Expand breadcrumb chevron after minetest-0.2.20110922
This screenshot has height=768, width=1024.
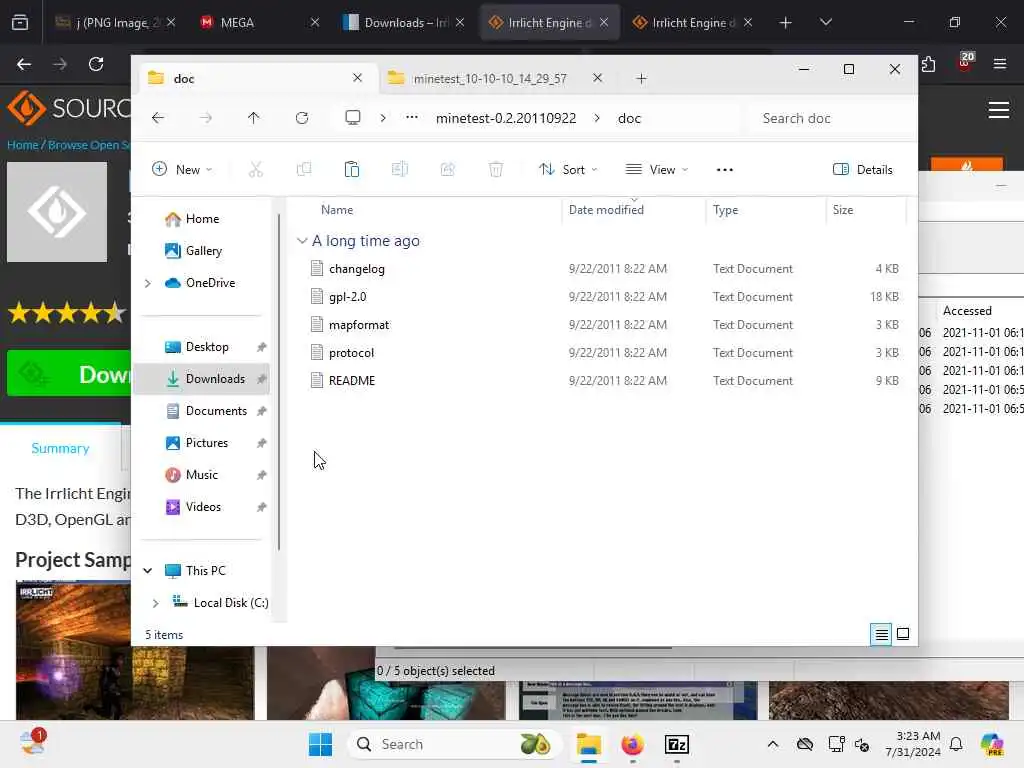coord(597,118)
